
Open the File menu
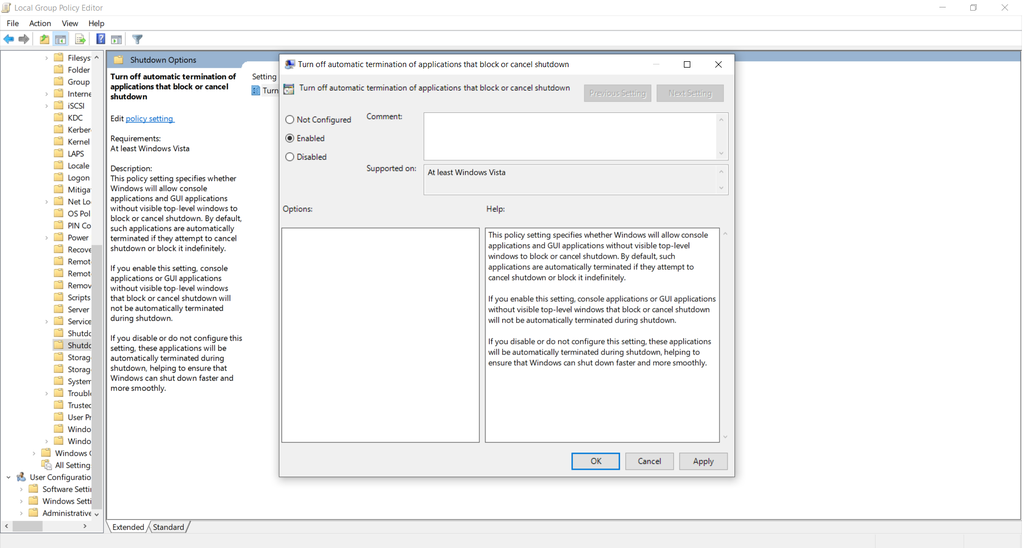coord(12,23)
